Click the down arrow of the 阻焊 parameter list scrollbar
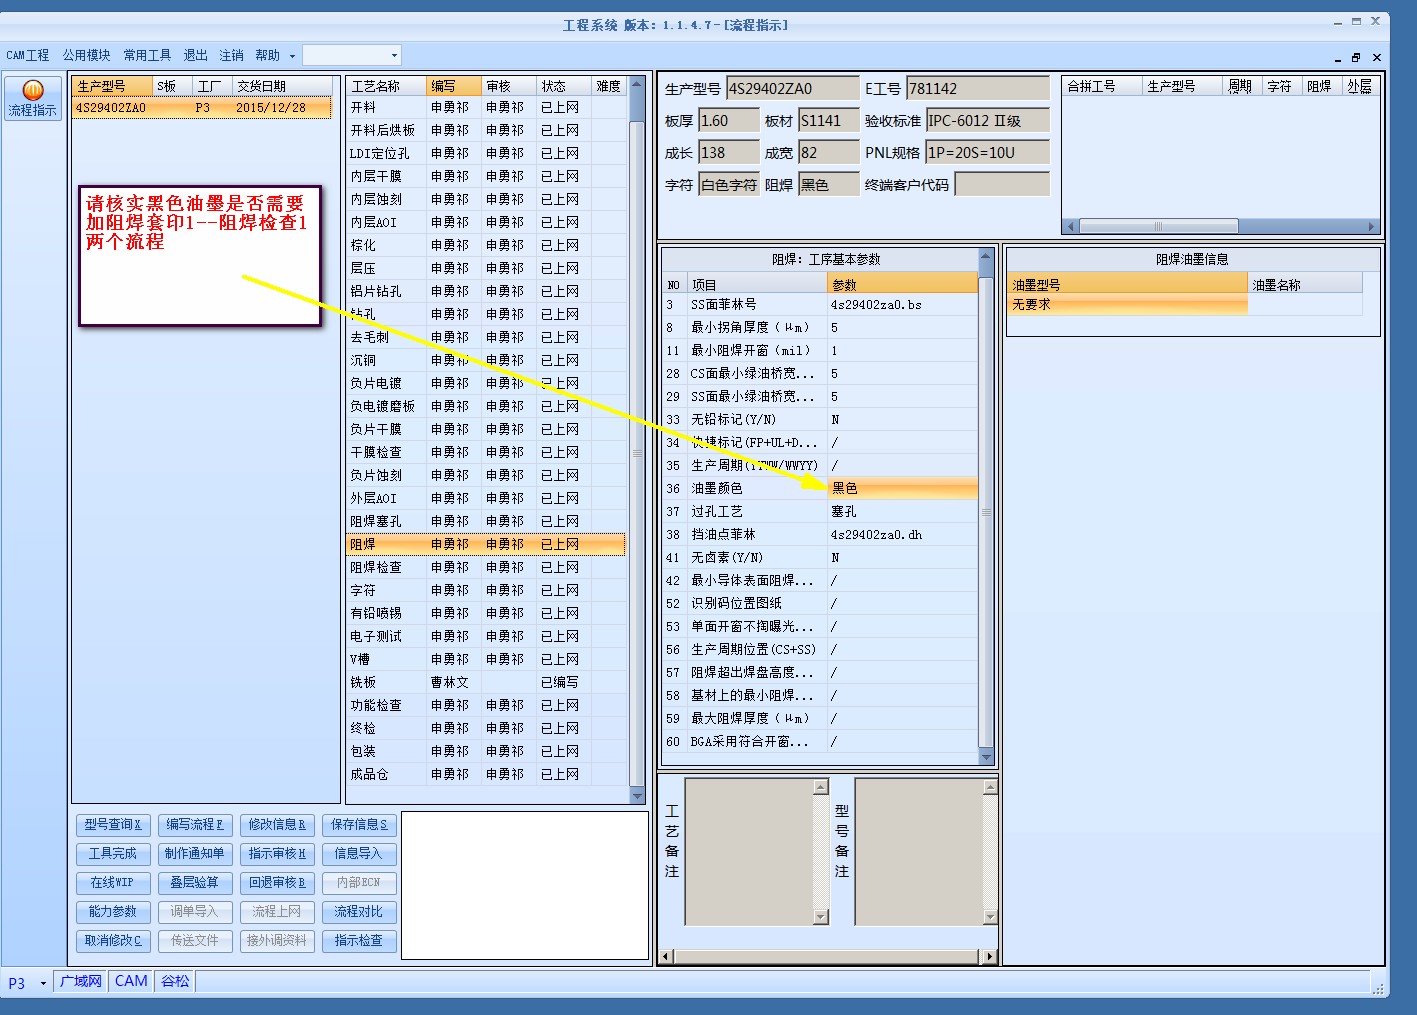 [x=985, y=758]
